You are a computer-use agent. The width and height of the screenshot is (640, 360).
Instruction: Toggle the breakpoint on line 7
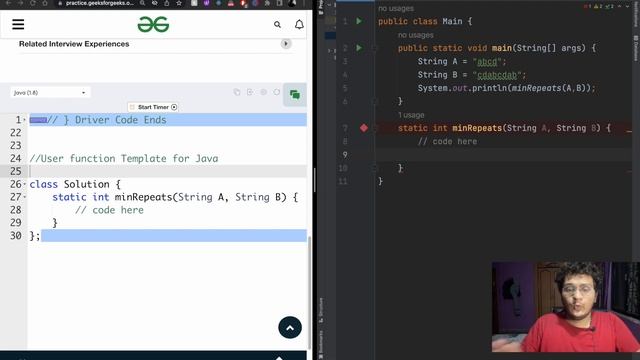(x=364, y=128)
